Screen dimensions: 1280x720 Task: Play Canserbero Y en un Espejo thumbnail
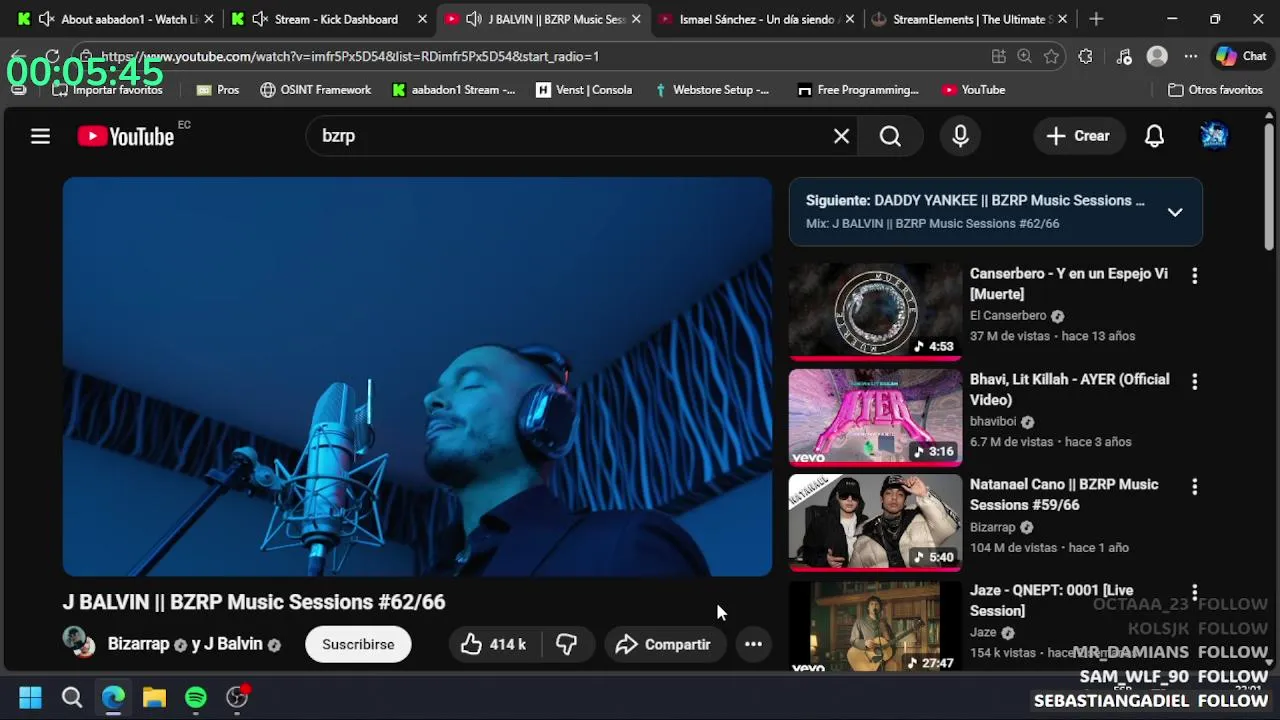[875, 311]
